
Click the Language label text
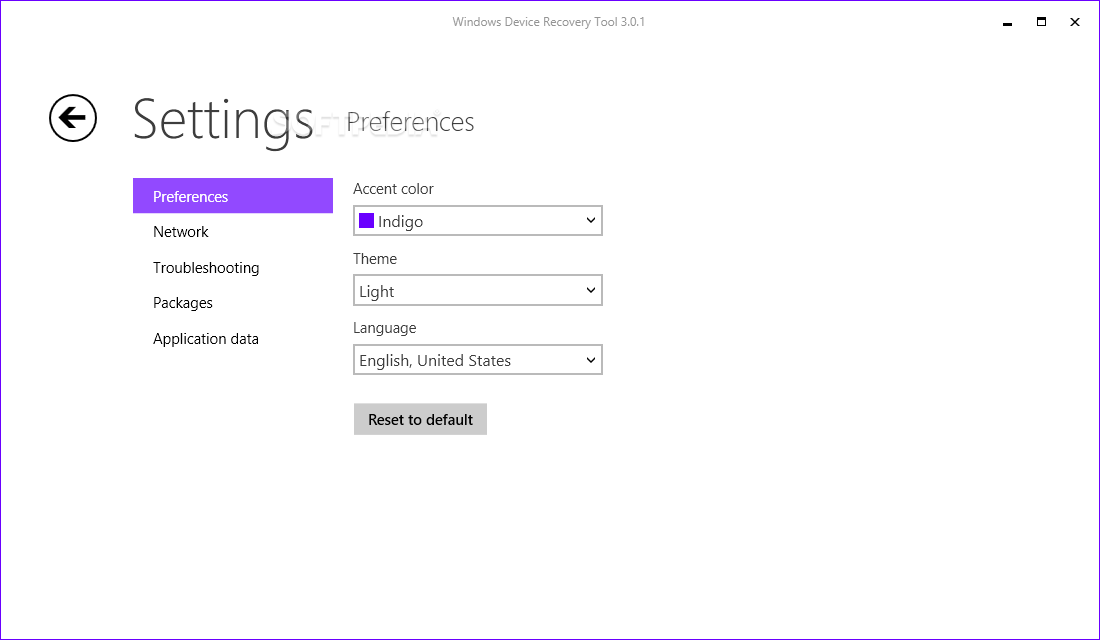pos(384,328)
